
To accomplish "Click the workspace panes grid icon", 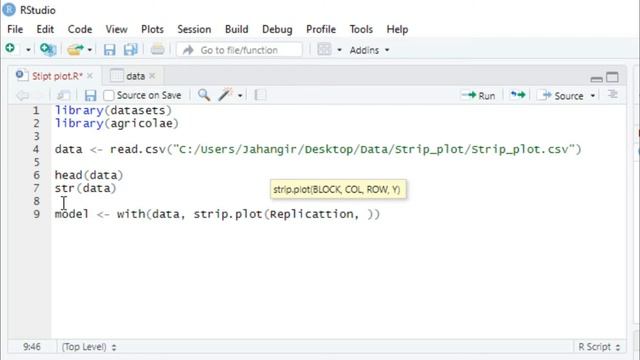I will [324, 50].
